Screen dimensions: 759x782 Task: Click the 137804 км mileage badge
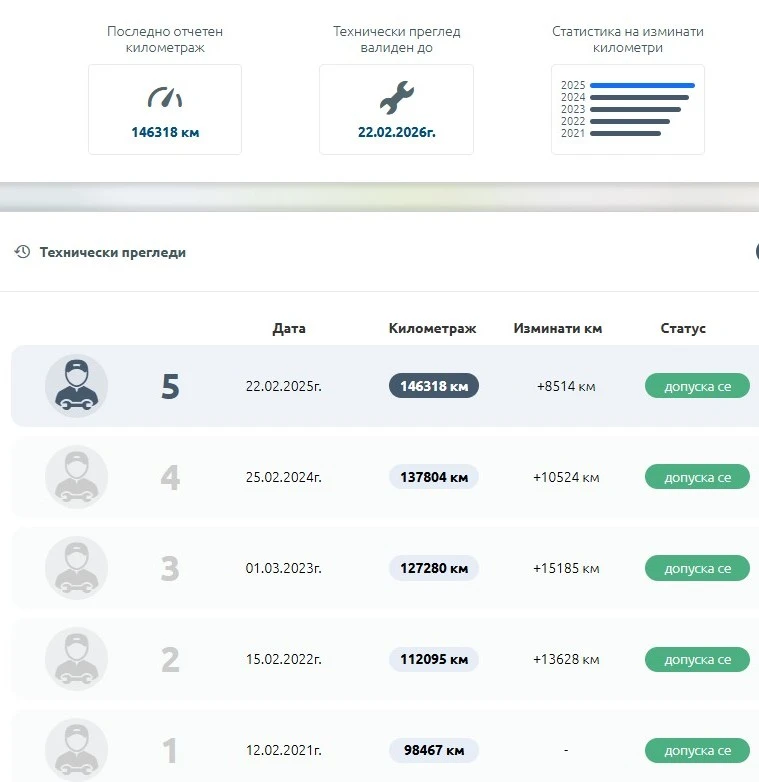(433, 477)
